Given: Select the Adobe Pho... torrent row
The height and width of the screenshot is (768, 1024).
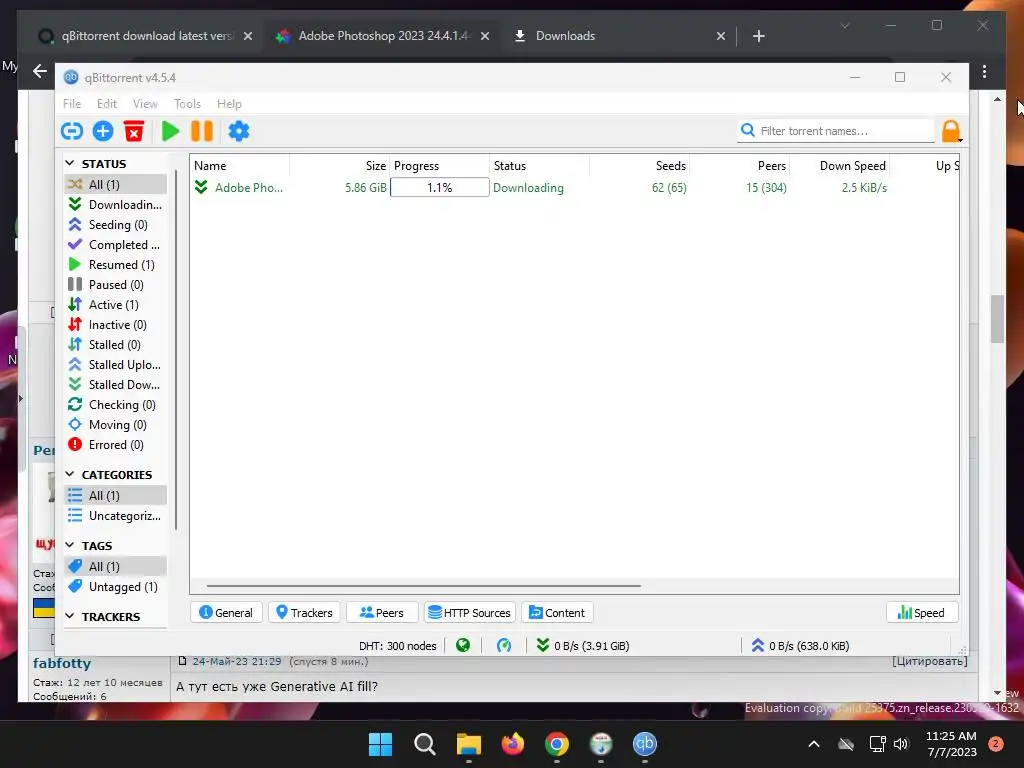Looking at the screenshot, I should 574,187.
